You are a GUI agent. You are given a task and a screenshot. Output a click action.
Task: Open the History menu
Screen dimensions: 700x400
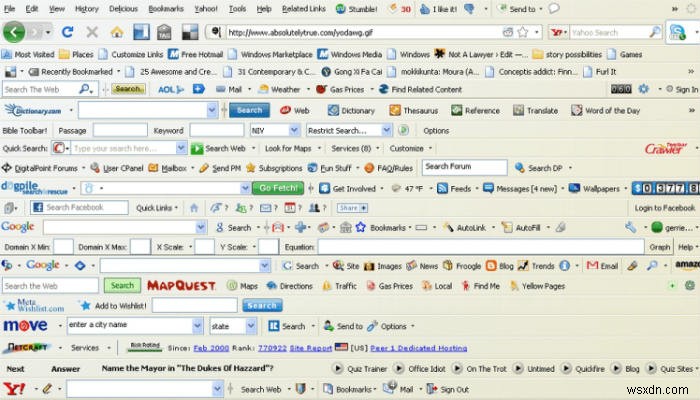tap(87, 8)
